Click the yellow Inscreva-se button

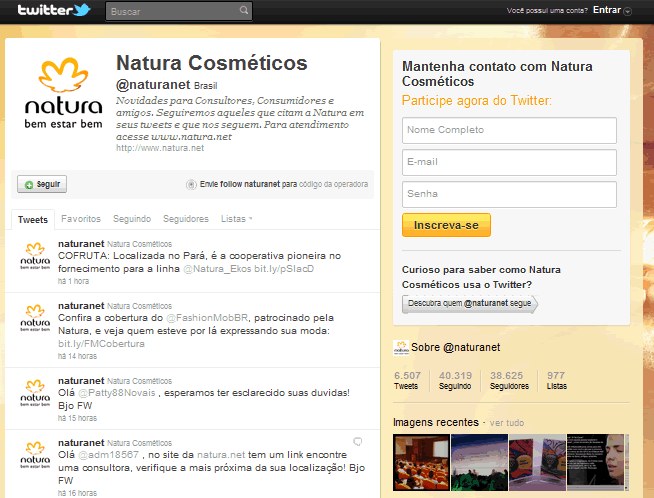pos(446,225)
